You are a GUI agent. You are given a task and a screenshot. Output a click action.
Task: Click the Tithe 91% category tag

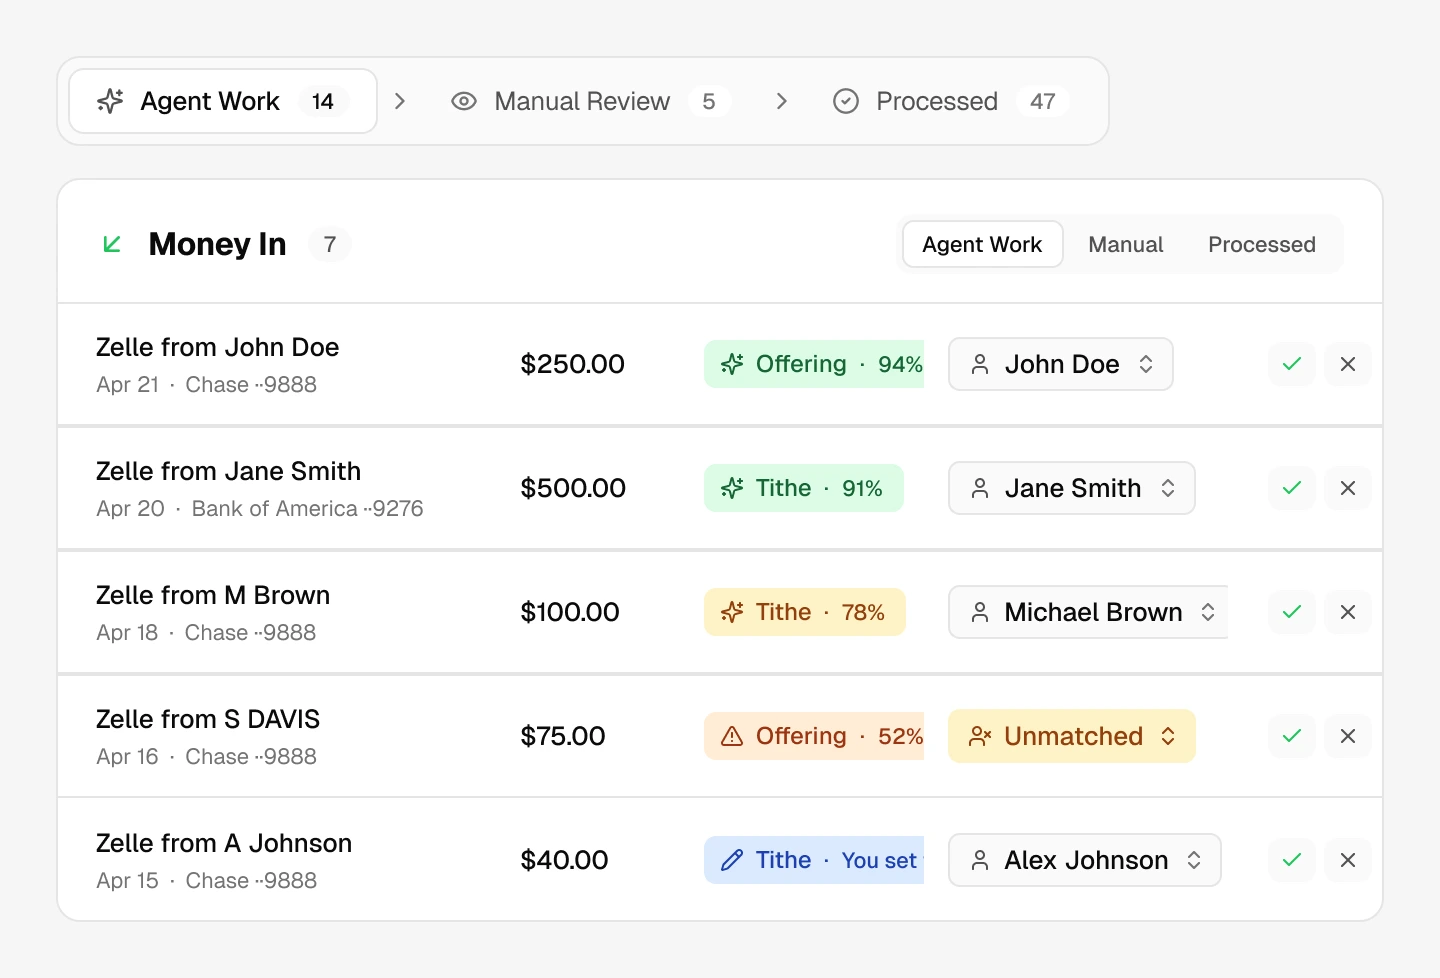coord(803,488)
